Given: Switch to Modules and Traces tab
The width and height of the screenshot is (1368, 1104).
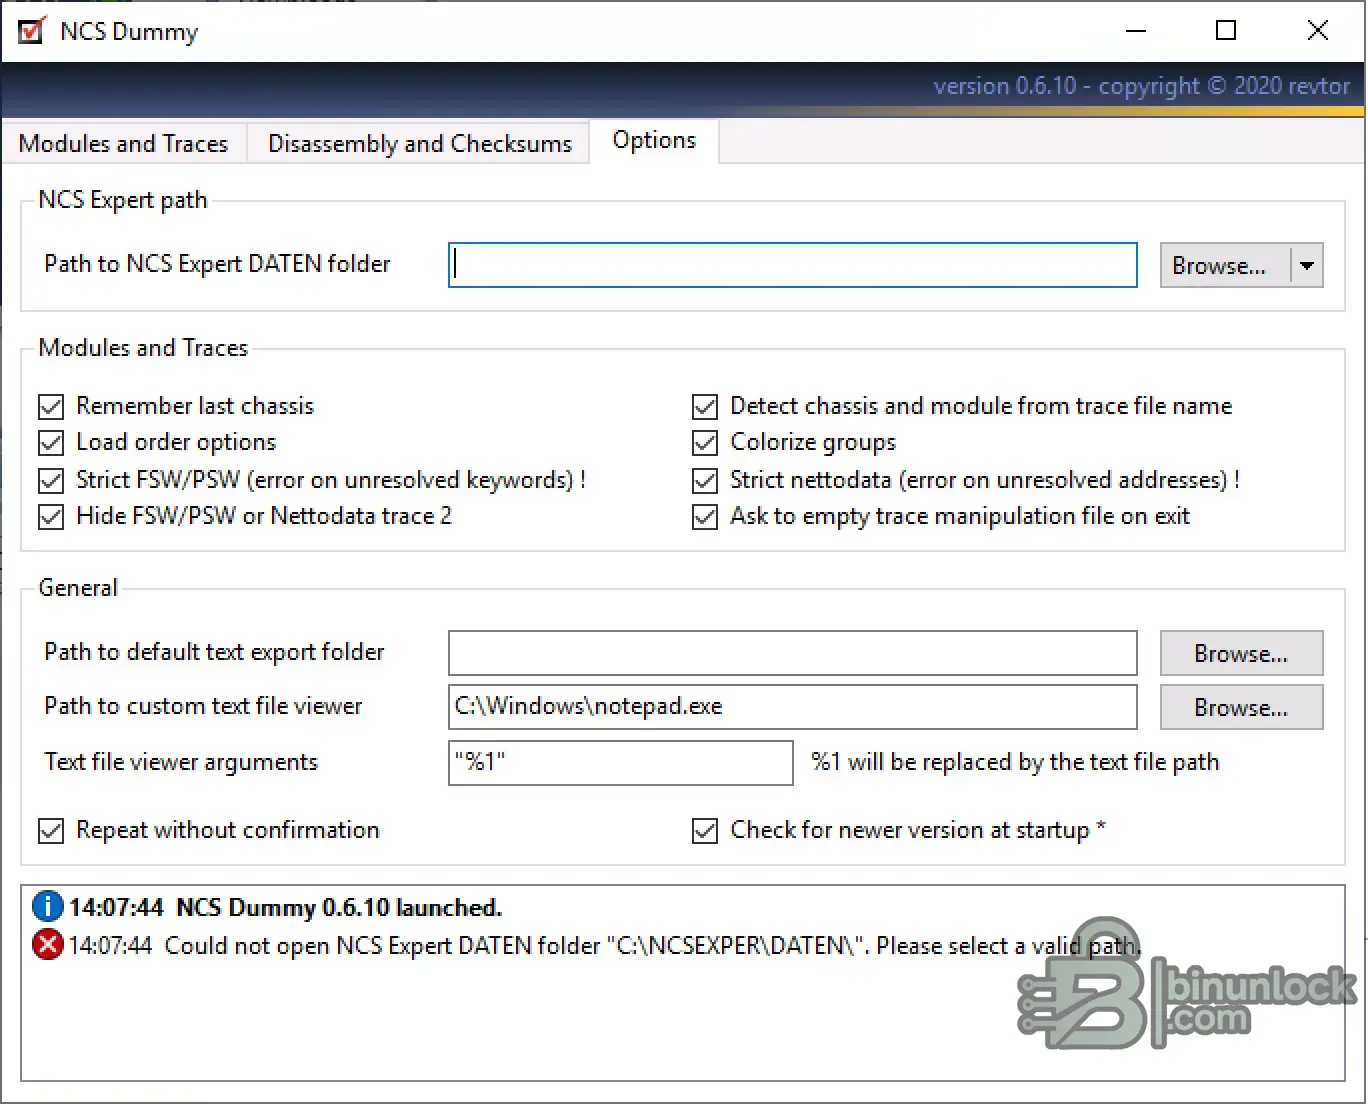Looking at the screenshot, I should pos(123,144).
